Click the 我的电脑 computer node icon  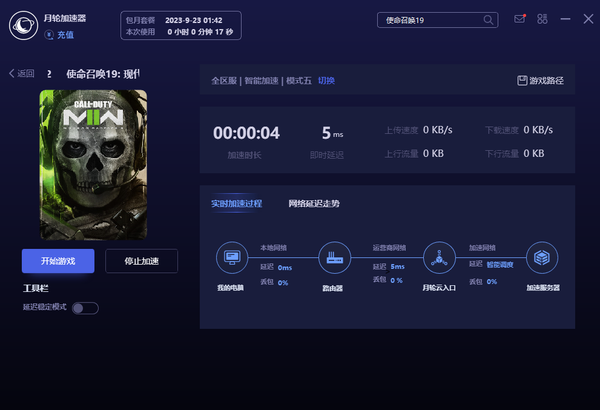coord(231,258)
